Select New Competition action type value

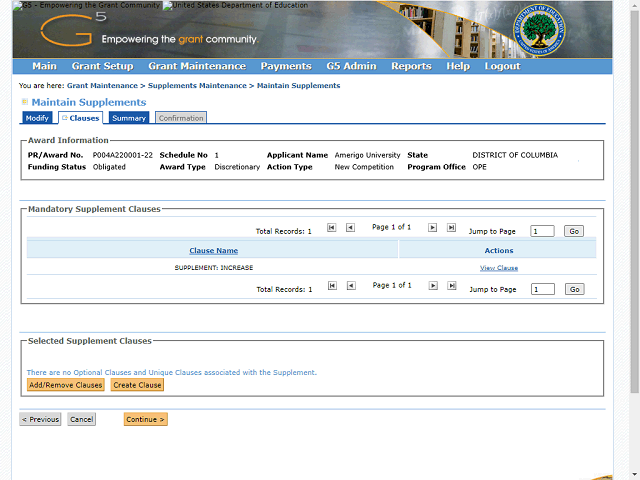364,167
